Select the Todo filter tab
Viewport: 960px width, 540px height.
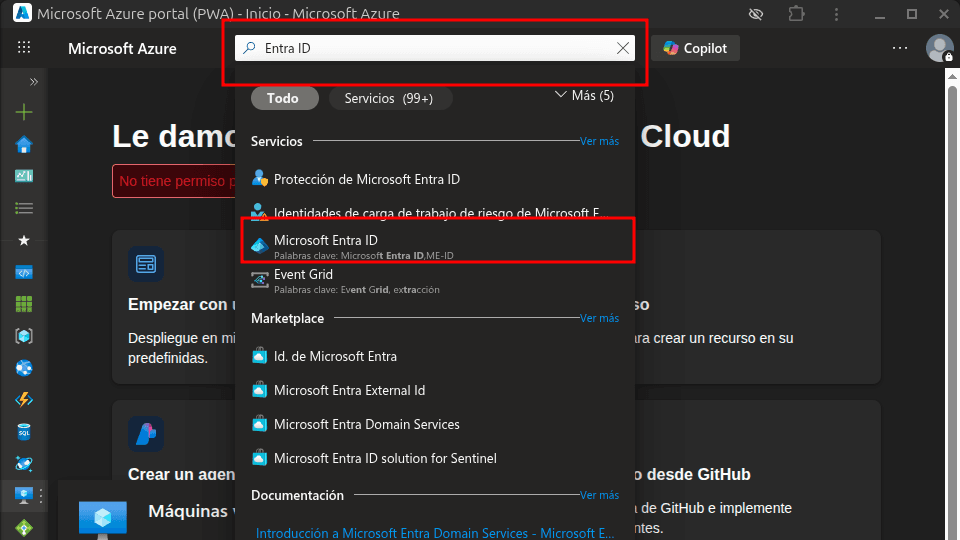click(284, 98)
